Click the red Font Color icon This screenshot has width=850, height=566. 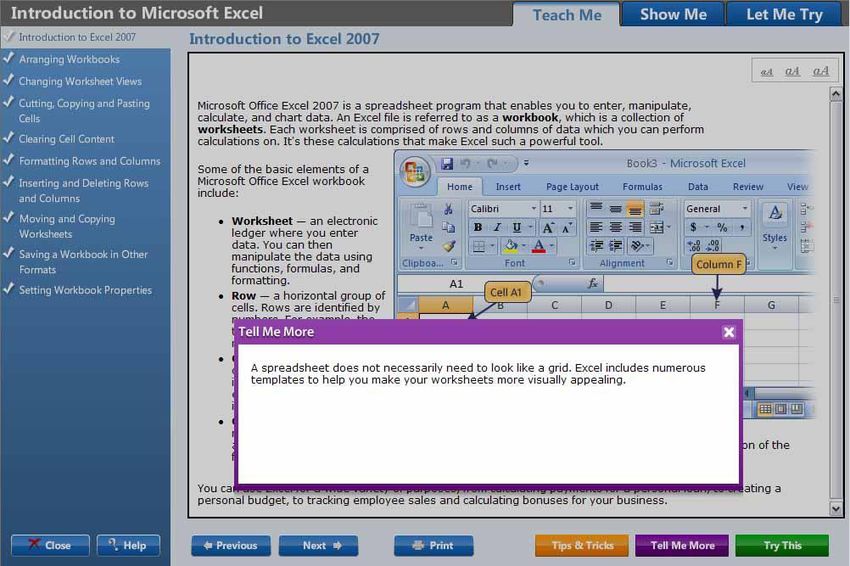pos(539,247)
